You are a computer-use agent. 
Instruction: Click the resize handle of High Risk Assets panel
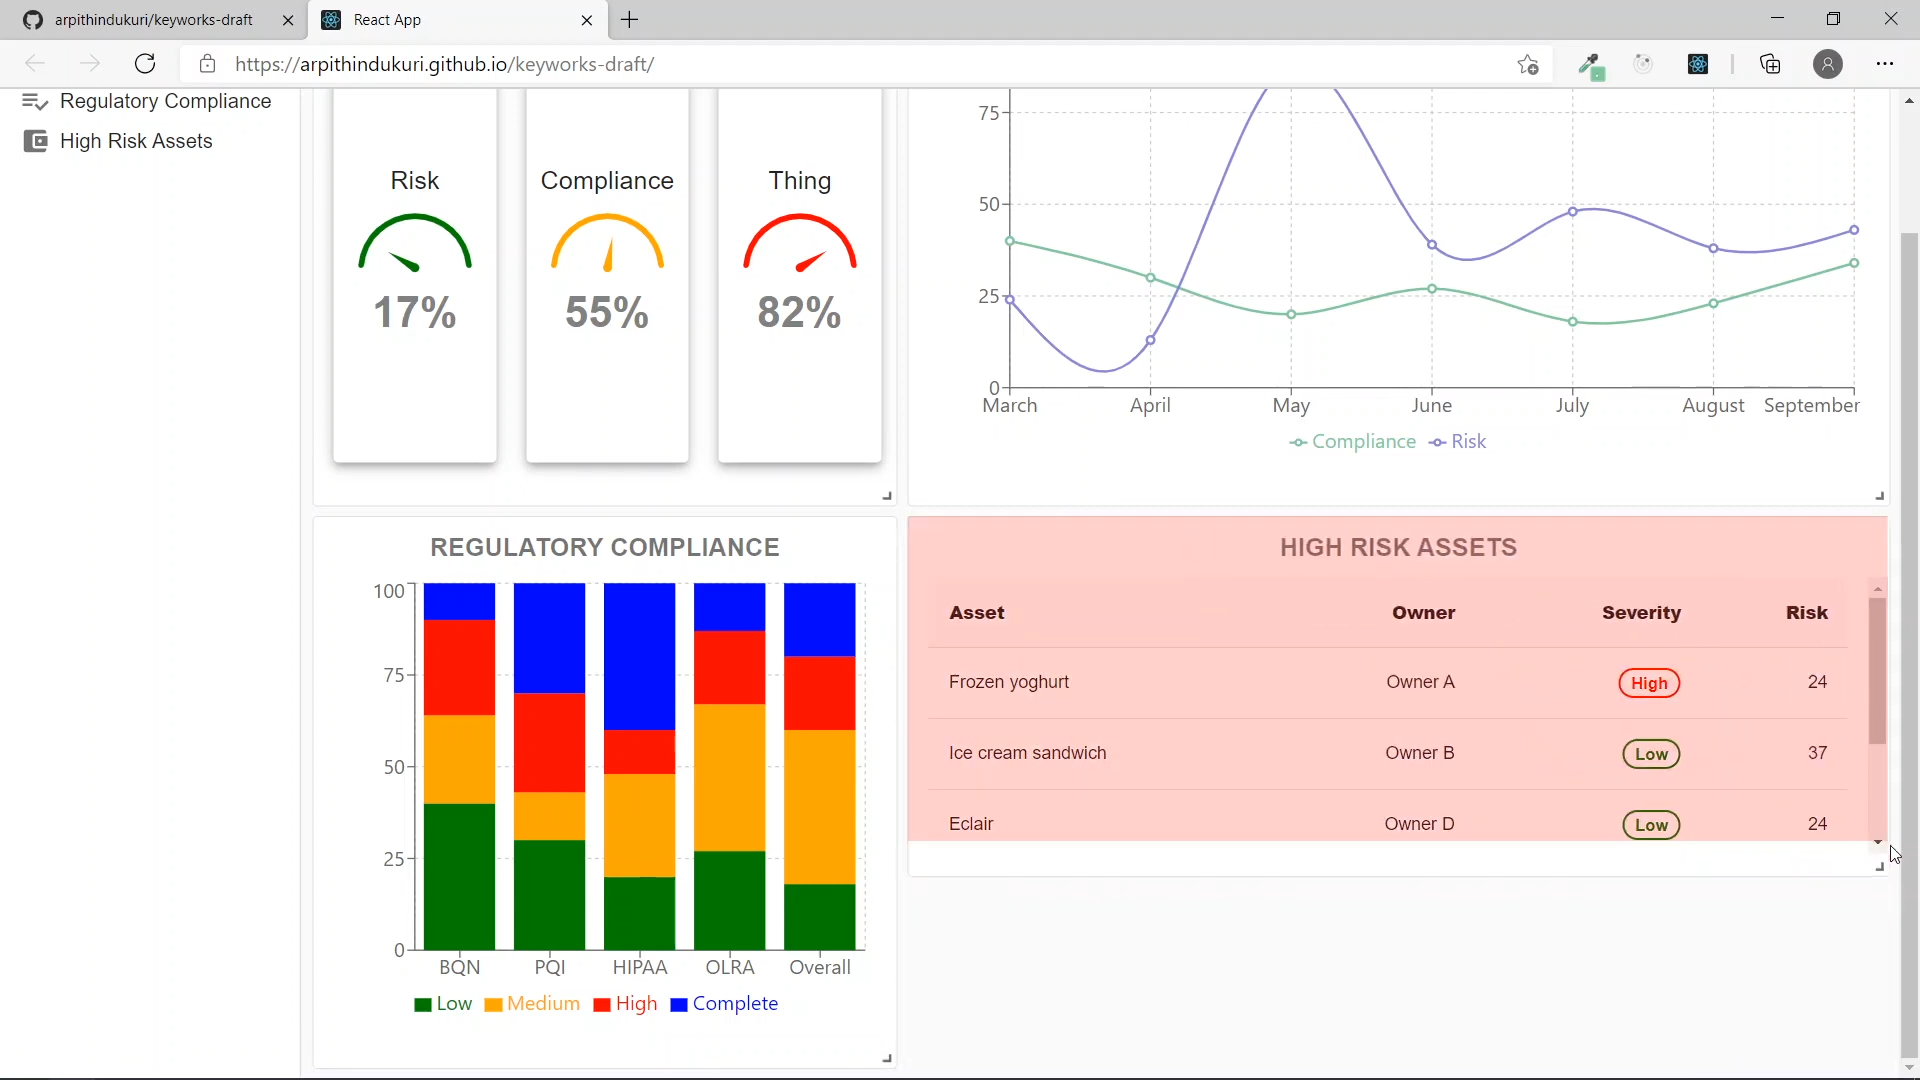[x=1880, y=868]
